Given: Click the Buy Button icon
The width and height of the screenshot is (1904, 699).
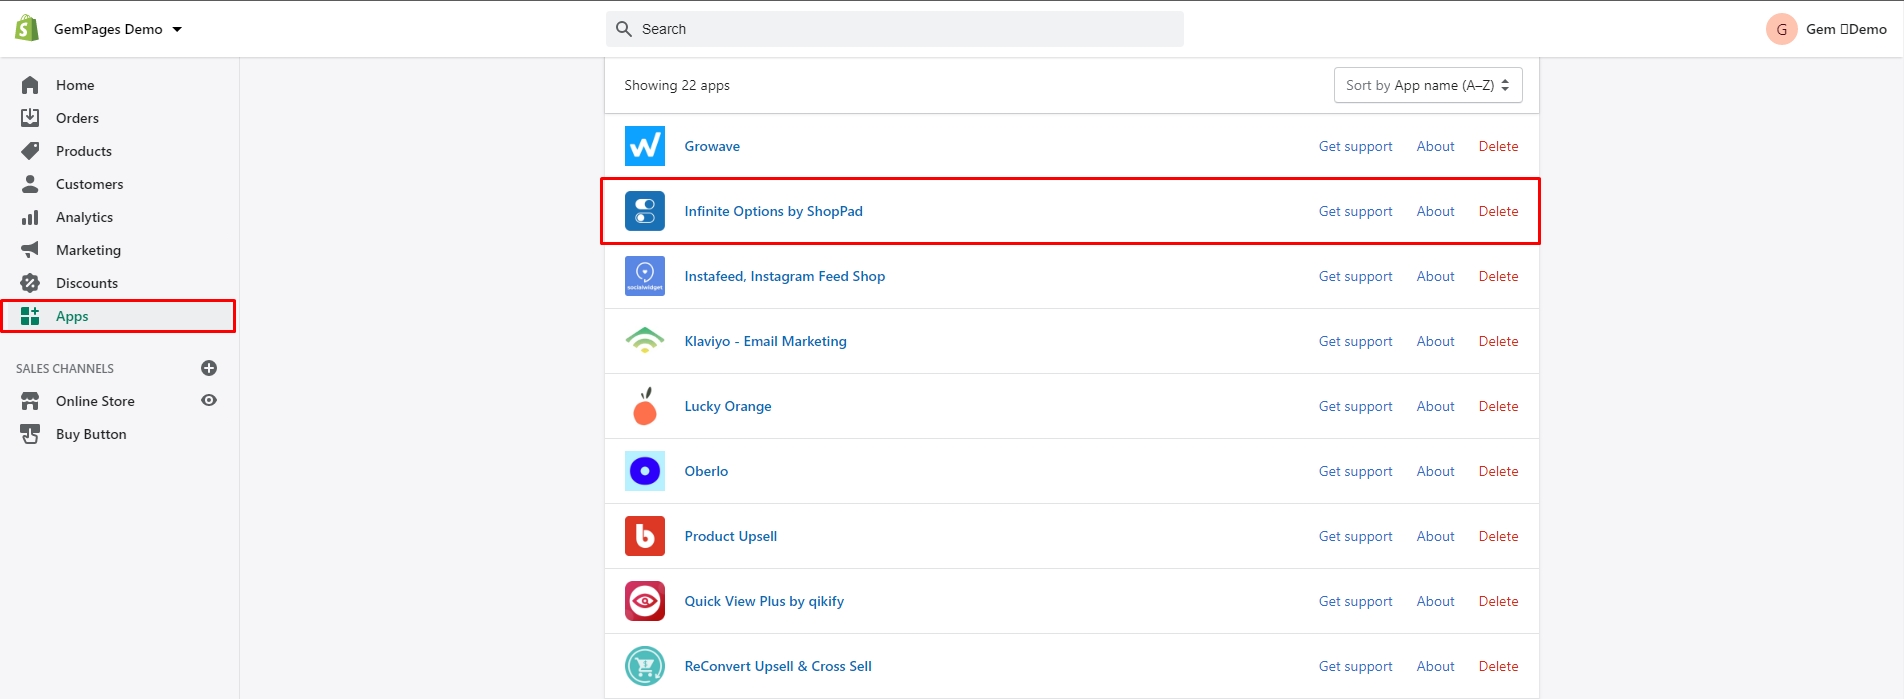Looking at the screenshot, I should [30, 434].
